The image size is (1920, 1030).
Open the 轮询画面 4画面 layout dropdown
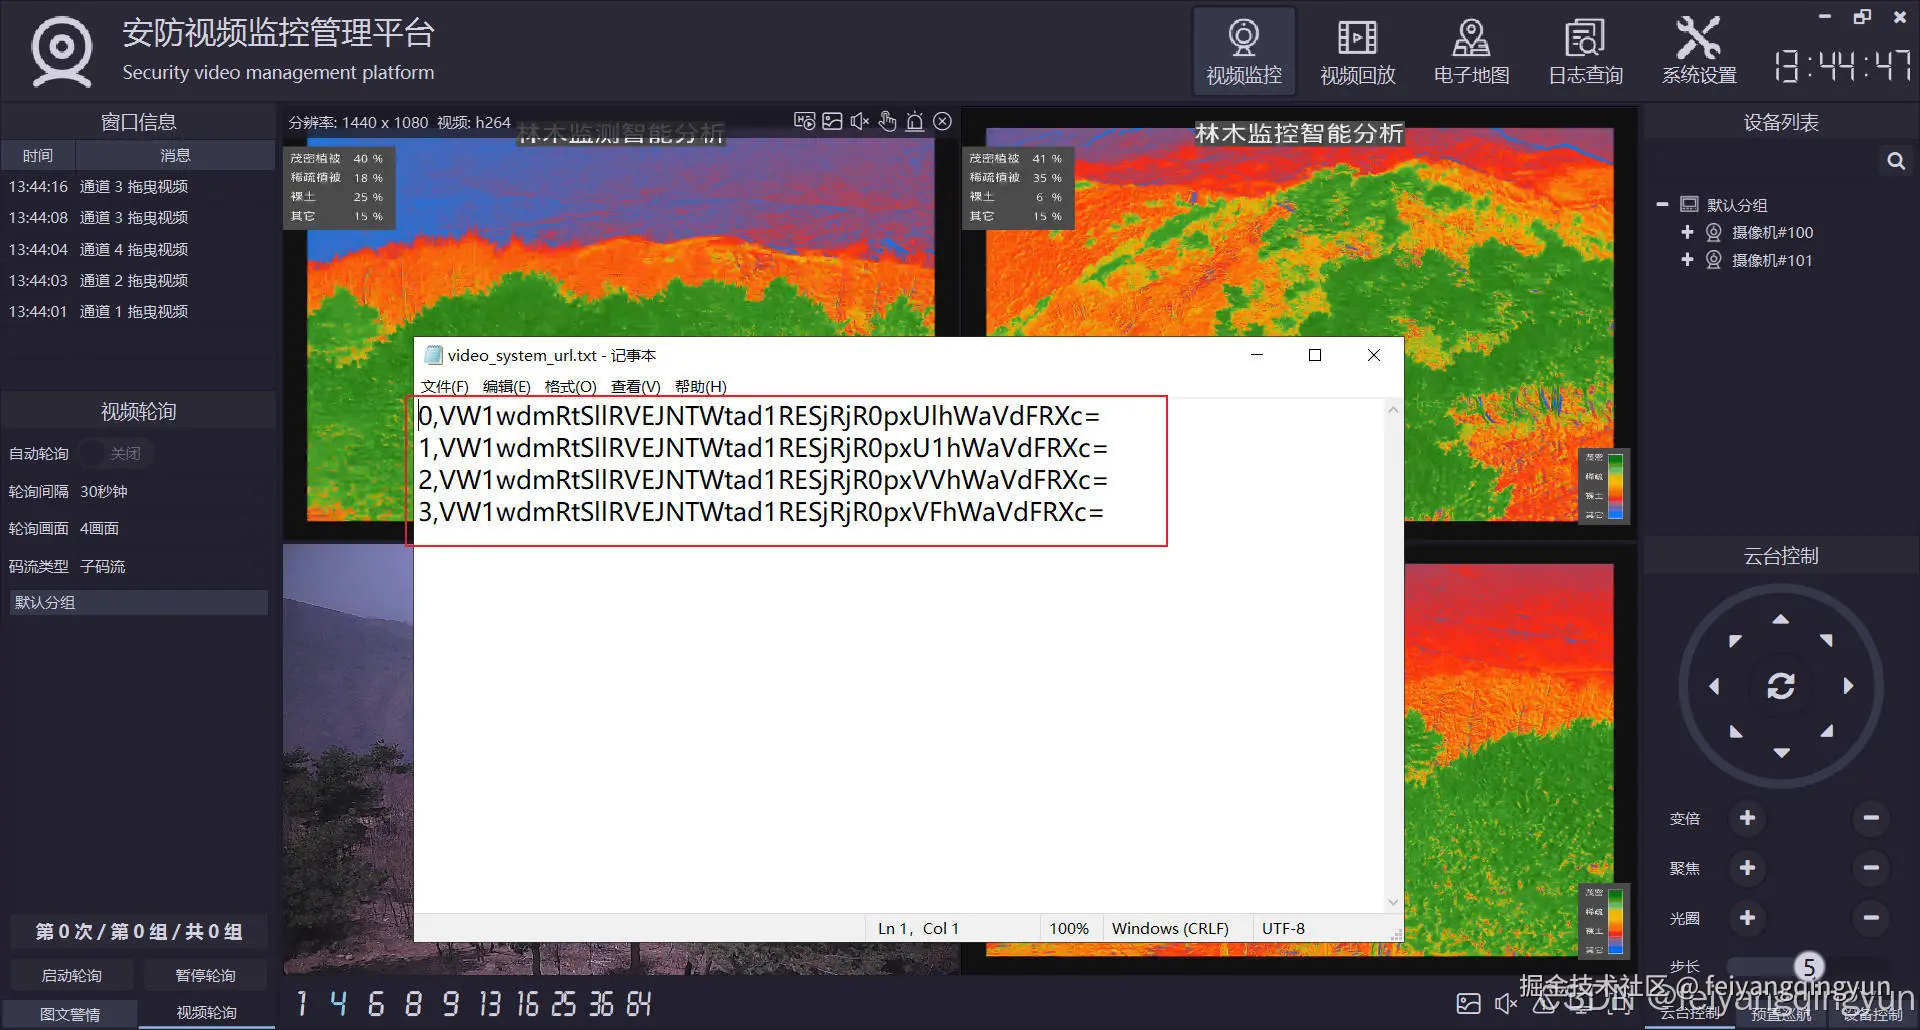172,529
